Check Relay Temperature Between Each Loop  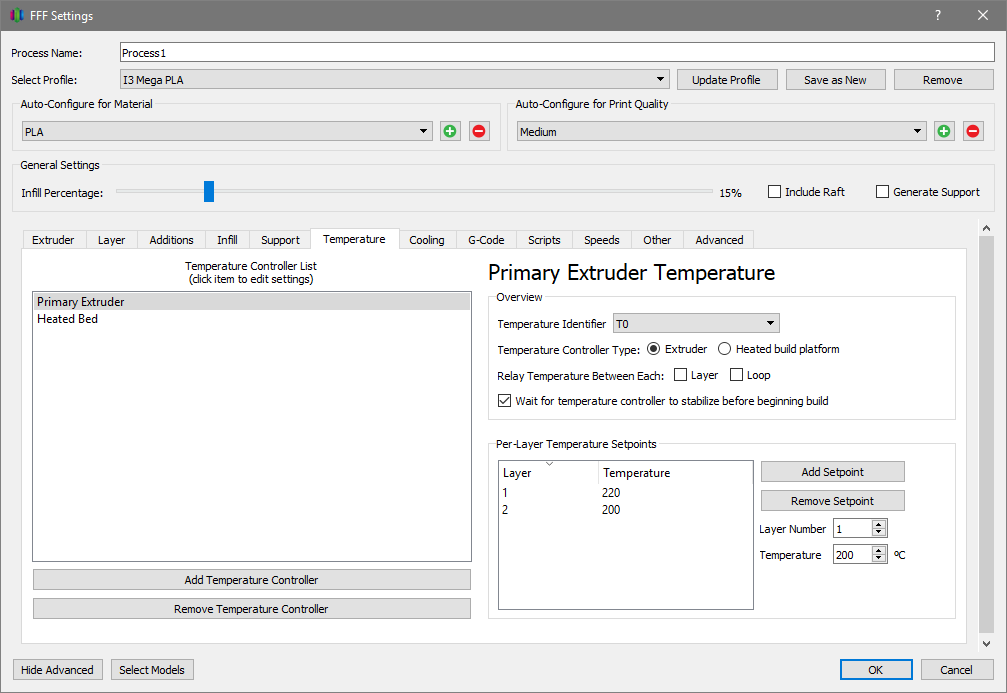(x=736, y=375)
